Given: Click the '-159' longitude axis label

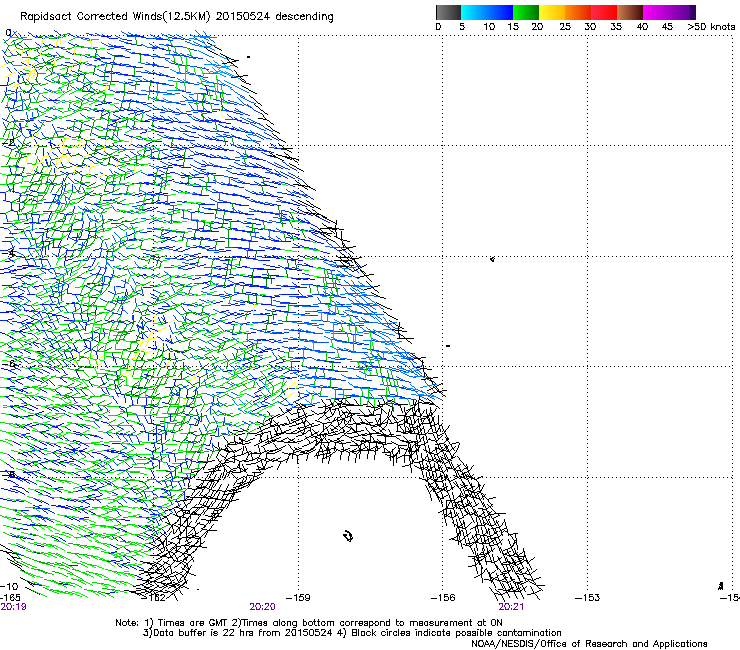Looking at the screenshot, I should pyautogui.click(x=298, y=598).
